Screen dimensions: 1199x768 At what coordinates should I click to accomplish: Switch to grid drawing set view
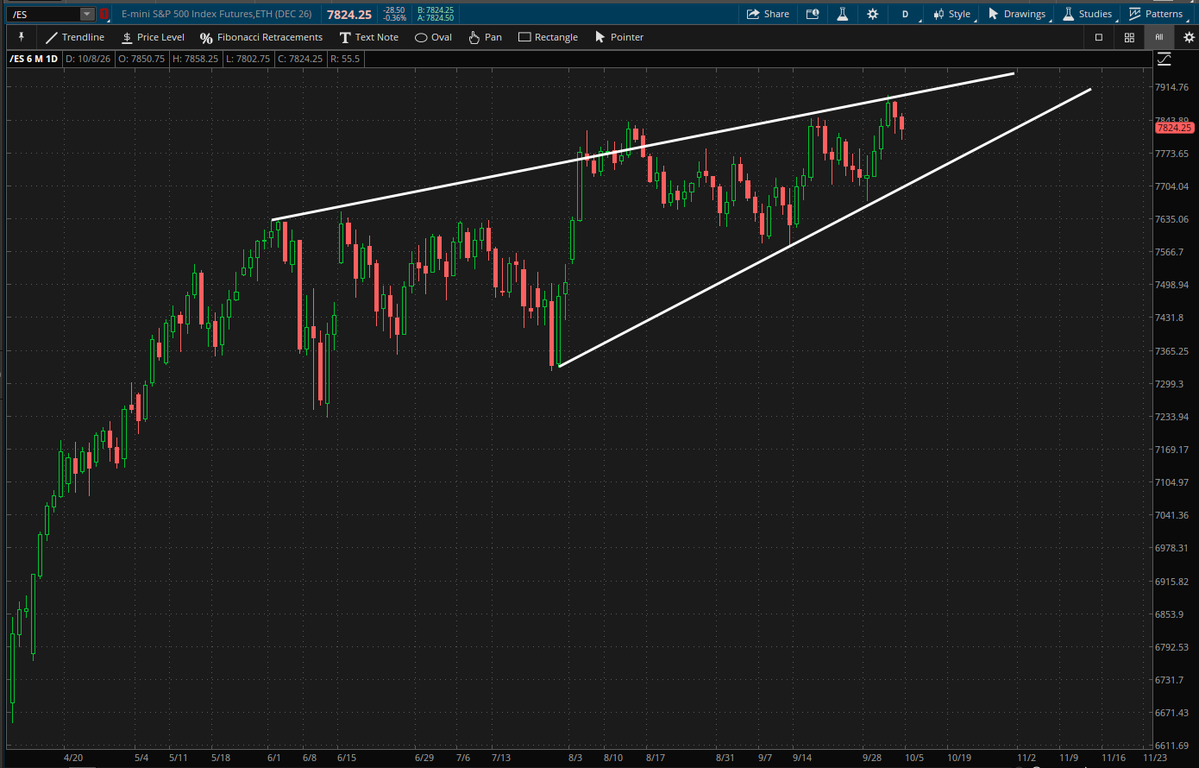pos(1129,37)
